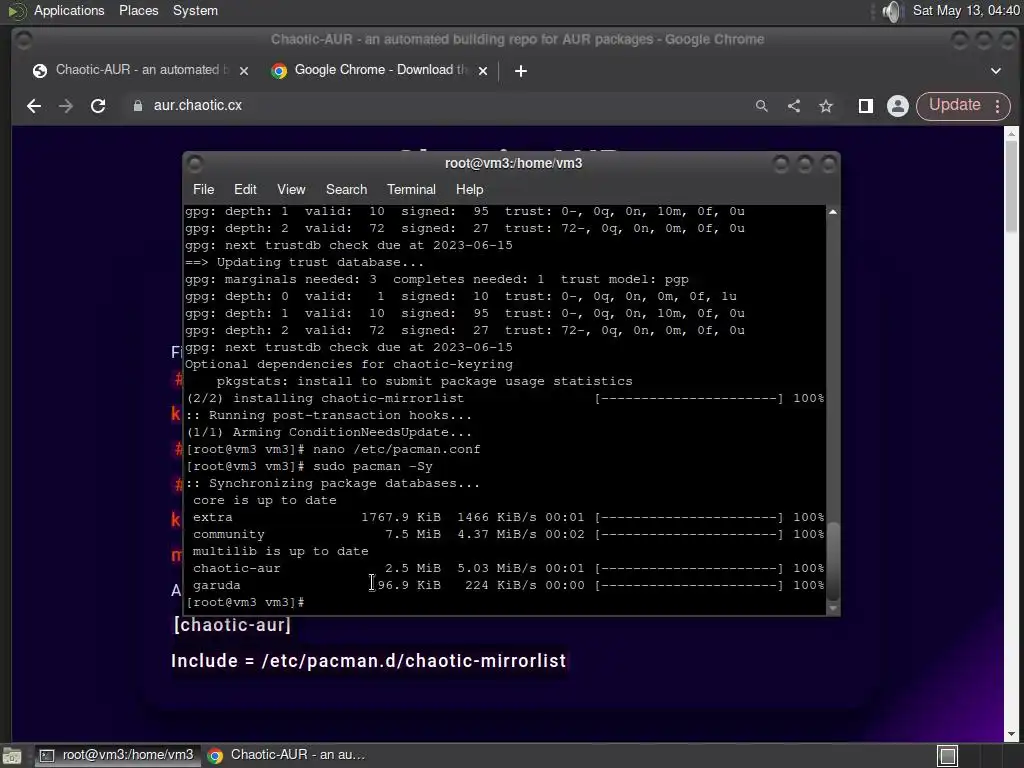Click the Include = /etc/pacman.d/chaotic-mirrorlist text
The width and height of the screenshot is (1024, 768).
click(368, 661)
